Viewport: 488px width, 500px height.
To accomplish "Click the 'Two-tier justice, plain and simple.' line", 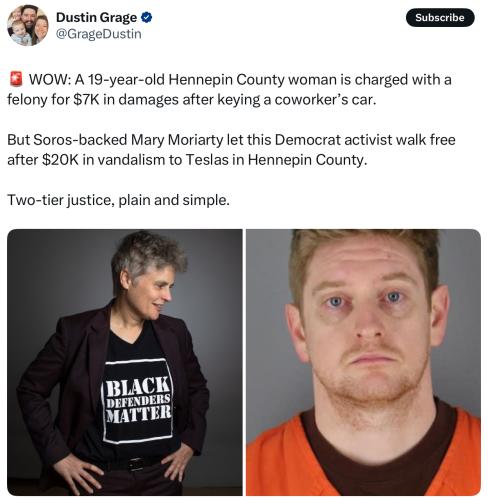I will pyautogui.click(x=119, y=200).
